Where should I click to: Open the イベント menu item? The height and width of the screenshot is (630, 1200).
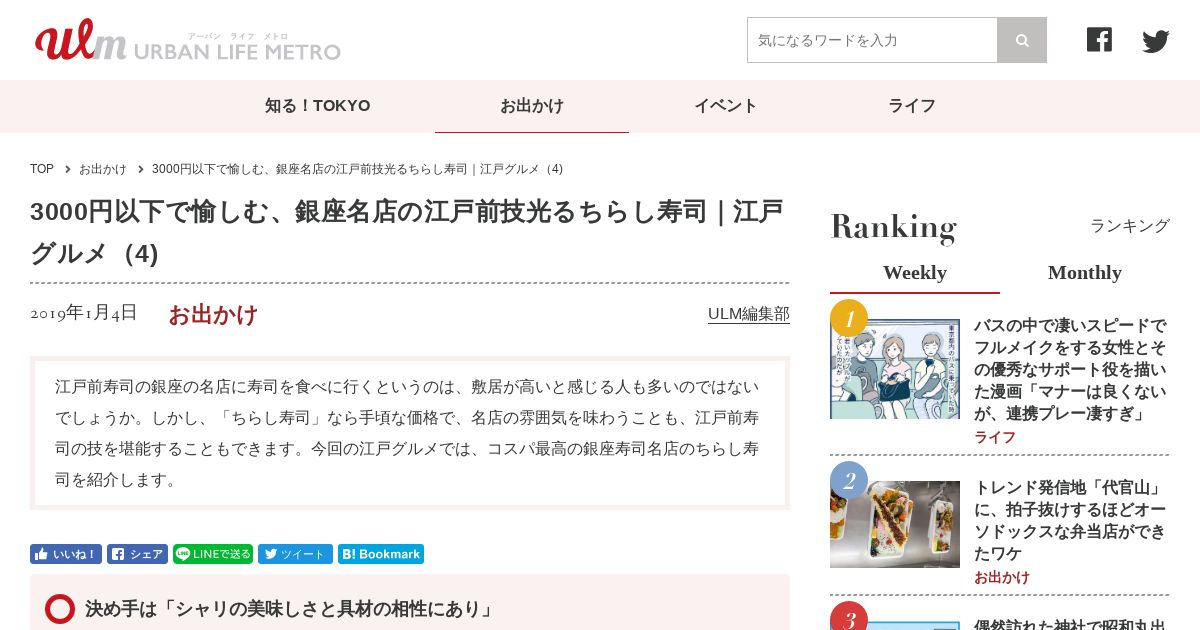tap(726, 106)
